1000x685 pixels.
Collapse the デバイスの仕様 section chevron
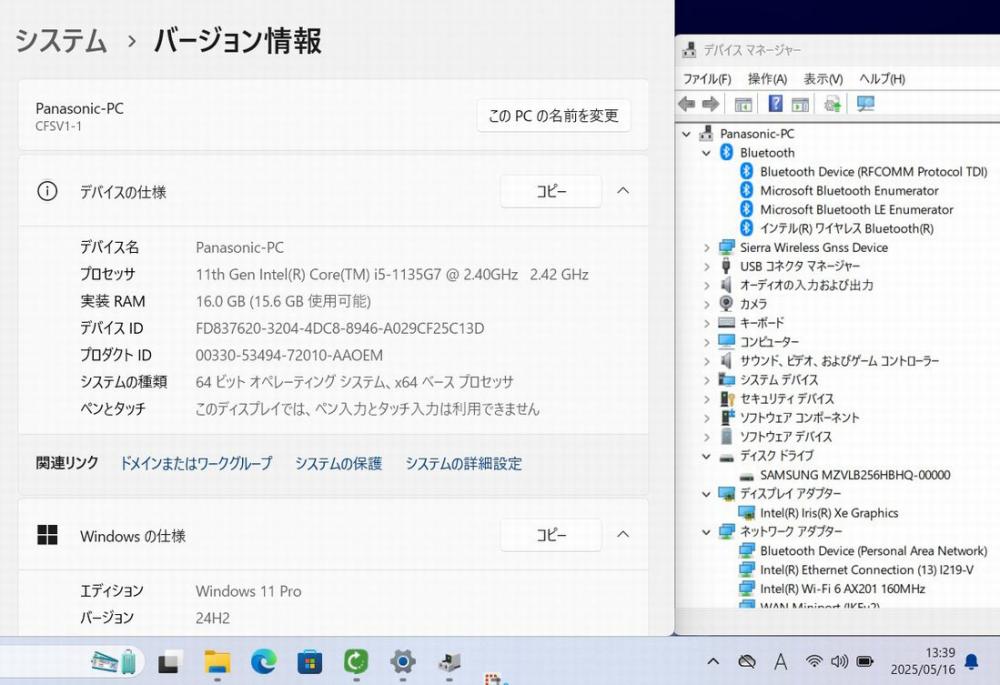pos(623,191)
